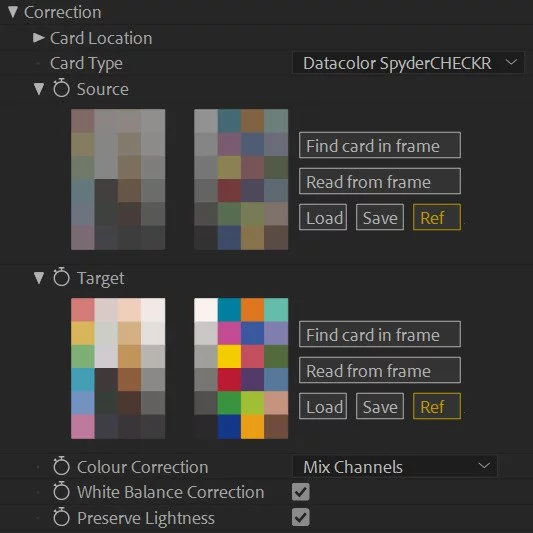Click the Preserve Lightness label

(146, 518)
